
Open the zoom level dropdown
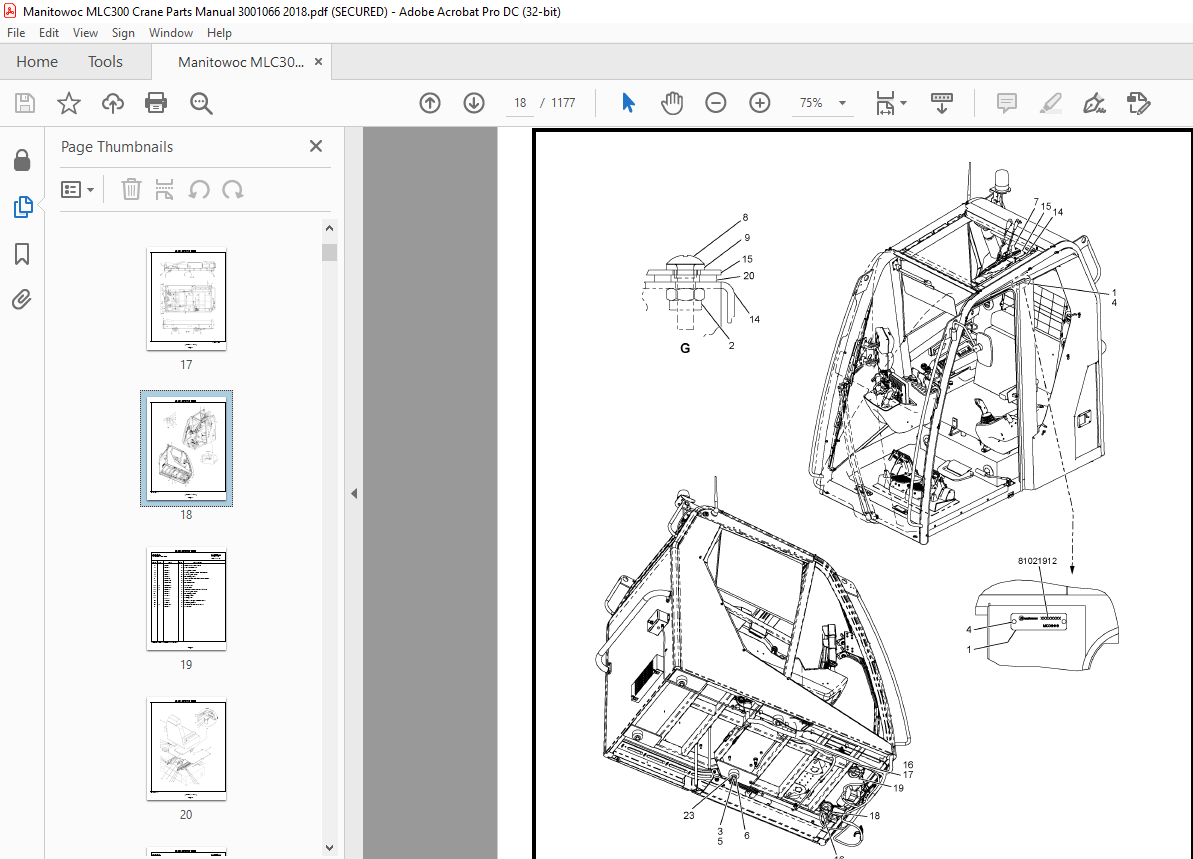(842, 103)
